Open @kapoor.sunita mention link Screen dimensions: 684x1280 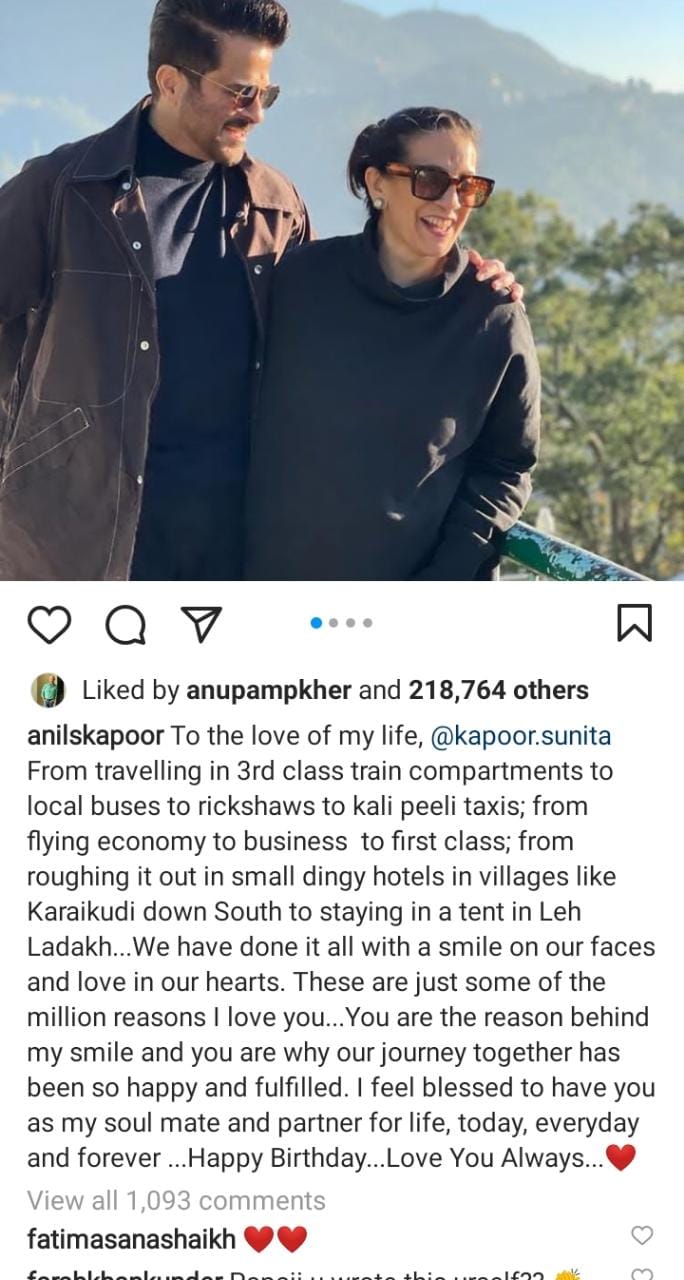click(x=520, y=737)
